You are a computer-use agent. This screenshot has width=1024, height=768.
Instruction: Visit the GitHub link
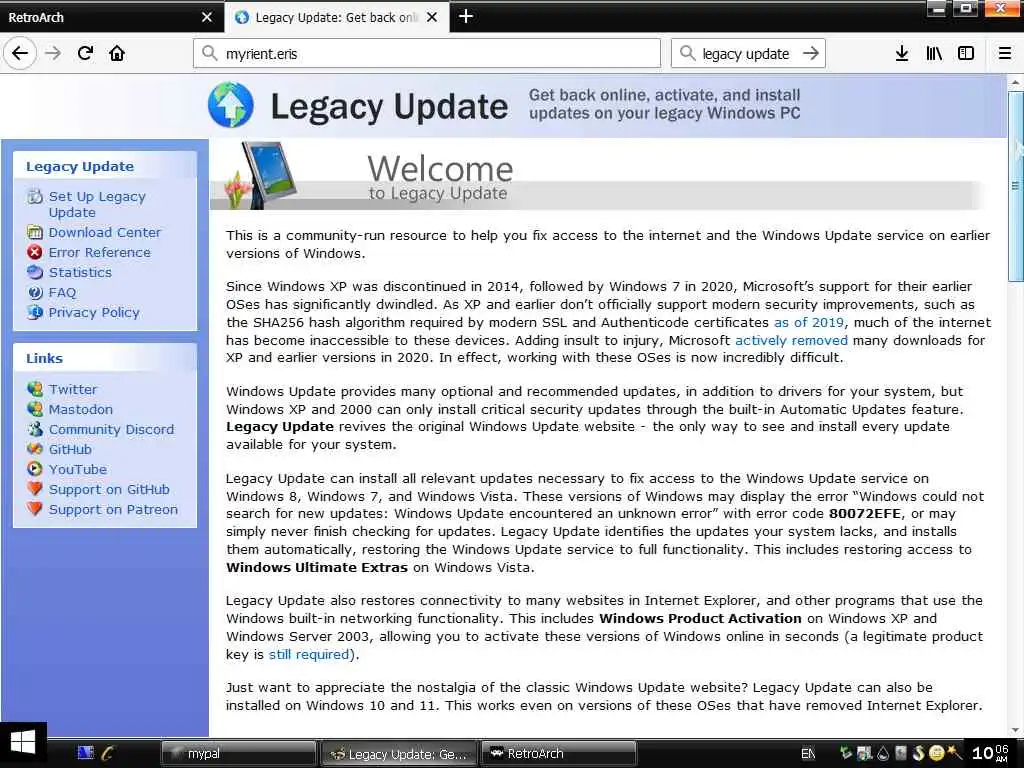70,449
